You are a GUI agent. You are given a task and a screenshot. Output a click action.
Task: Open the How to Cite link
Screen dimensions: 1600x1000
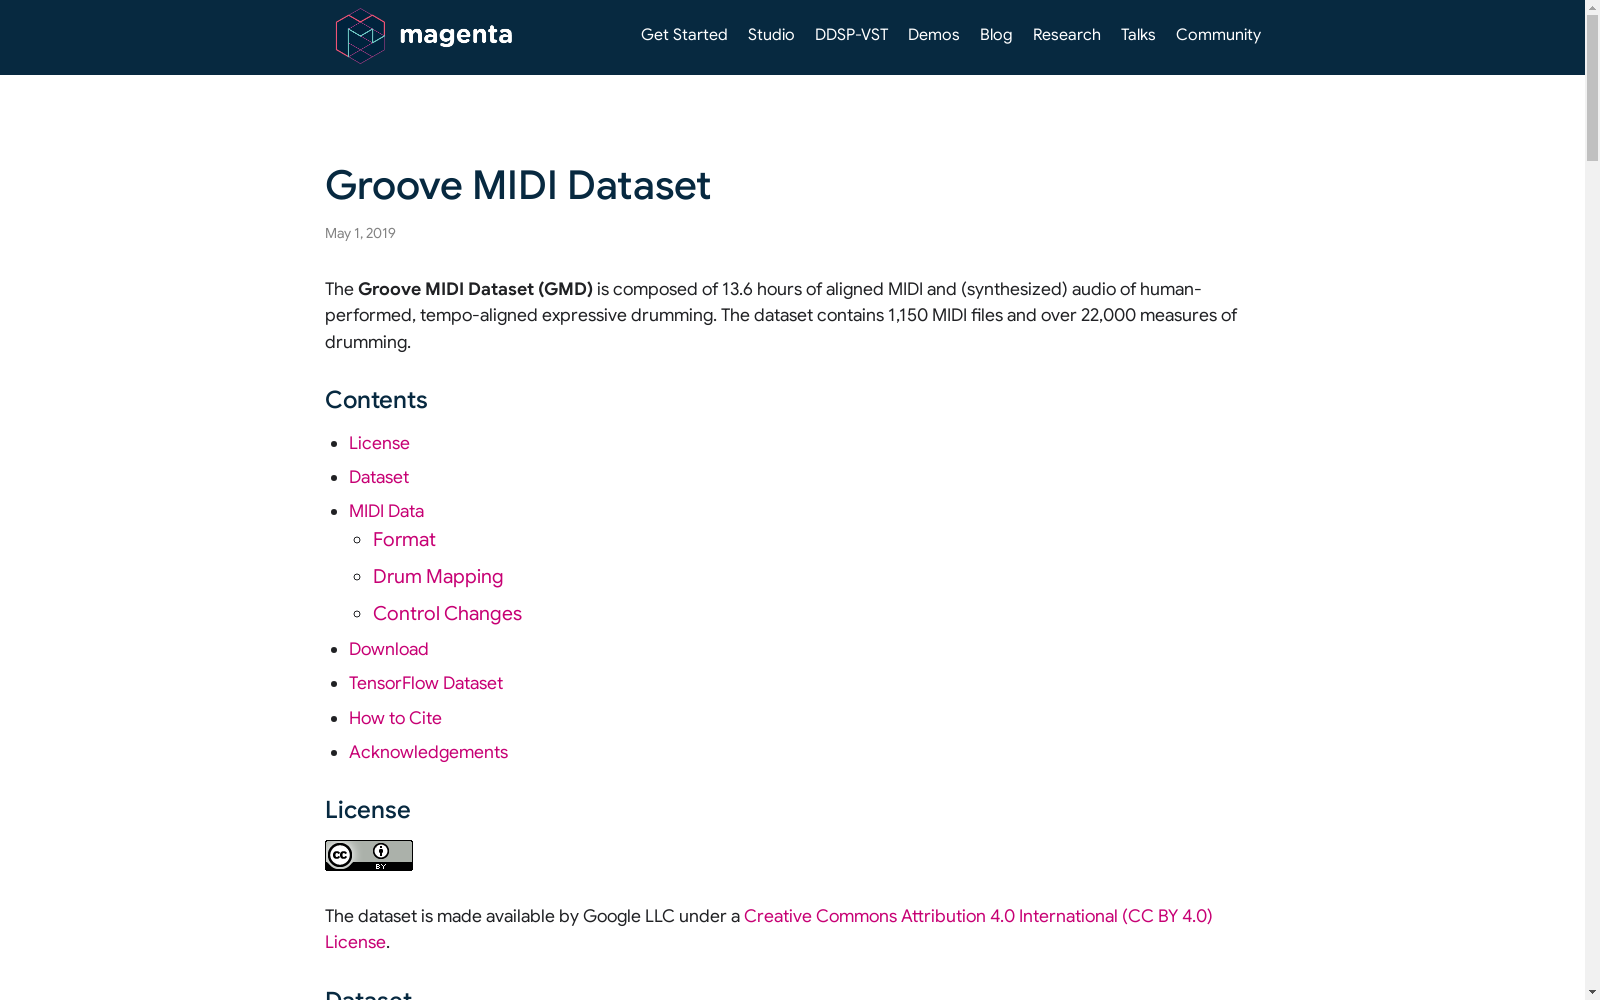point(395,718)
